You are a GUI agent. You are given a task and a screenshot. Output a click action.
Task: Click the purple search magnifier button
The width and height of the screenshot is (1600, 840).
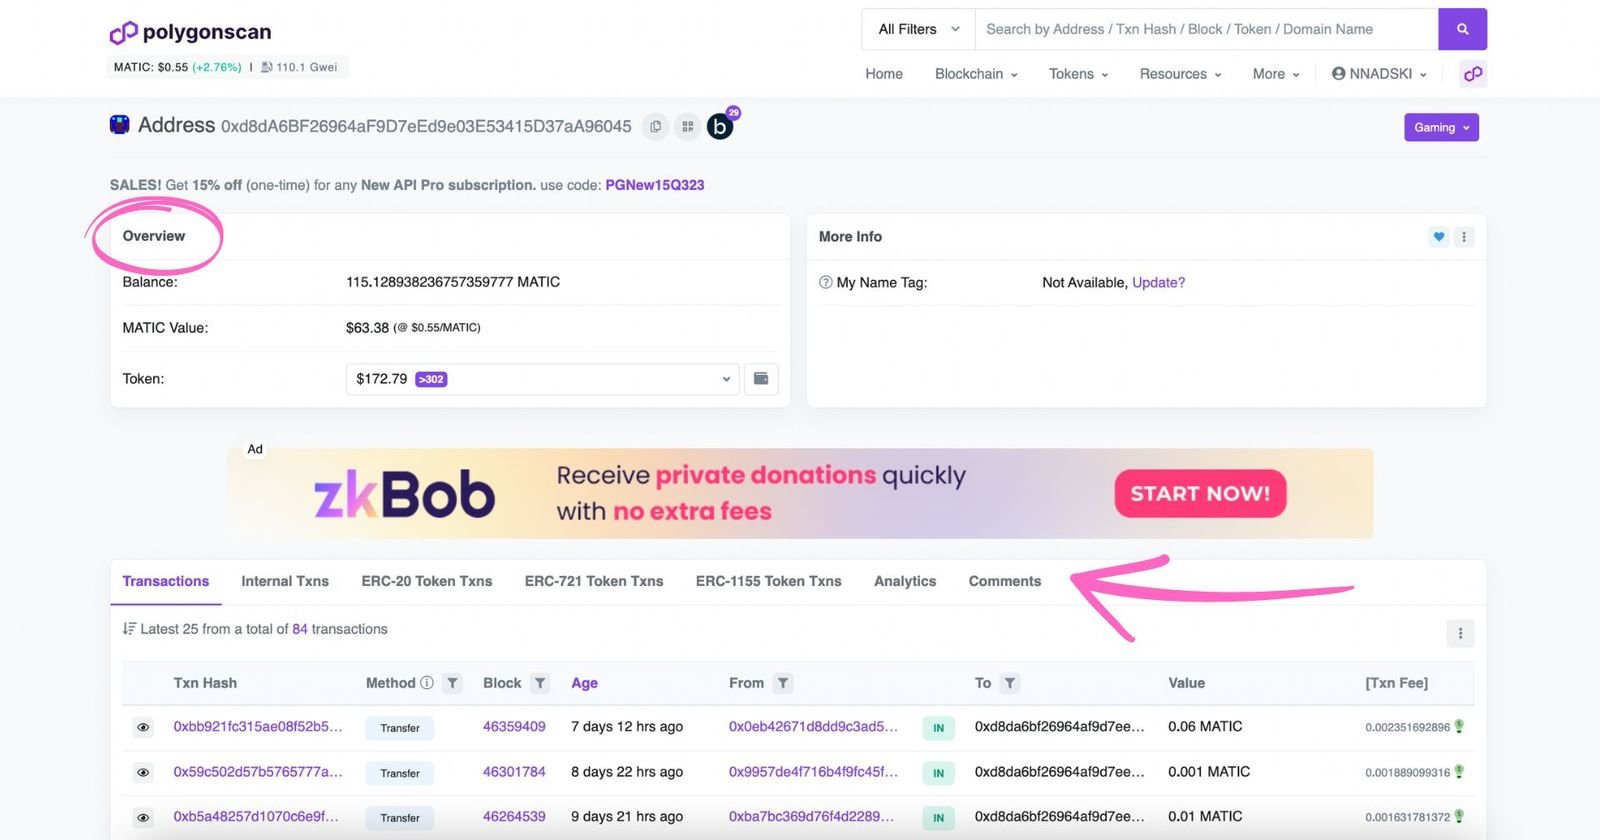click(x=1462, y=29)
